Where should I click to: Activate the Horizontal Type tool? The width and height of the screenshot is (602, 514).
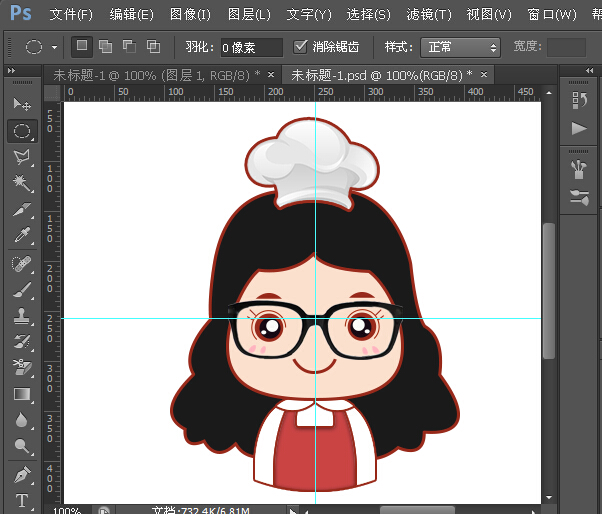[x=22, y=499]
